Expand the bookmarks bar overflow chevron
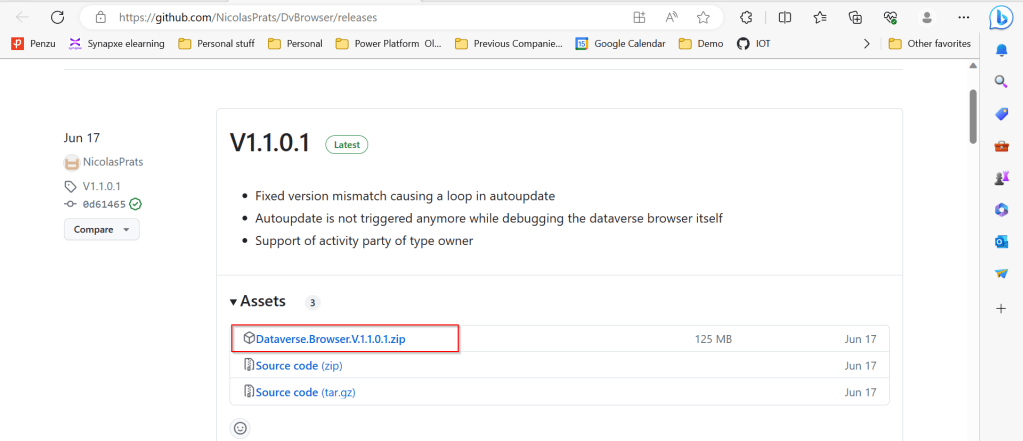Screen dimensions: 1023x441 point(866,43)
